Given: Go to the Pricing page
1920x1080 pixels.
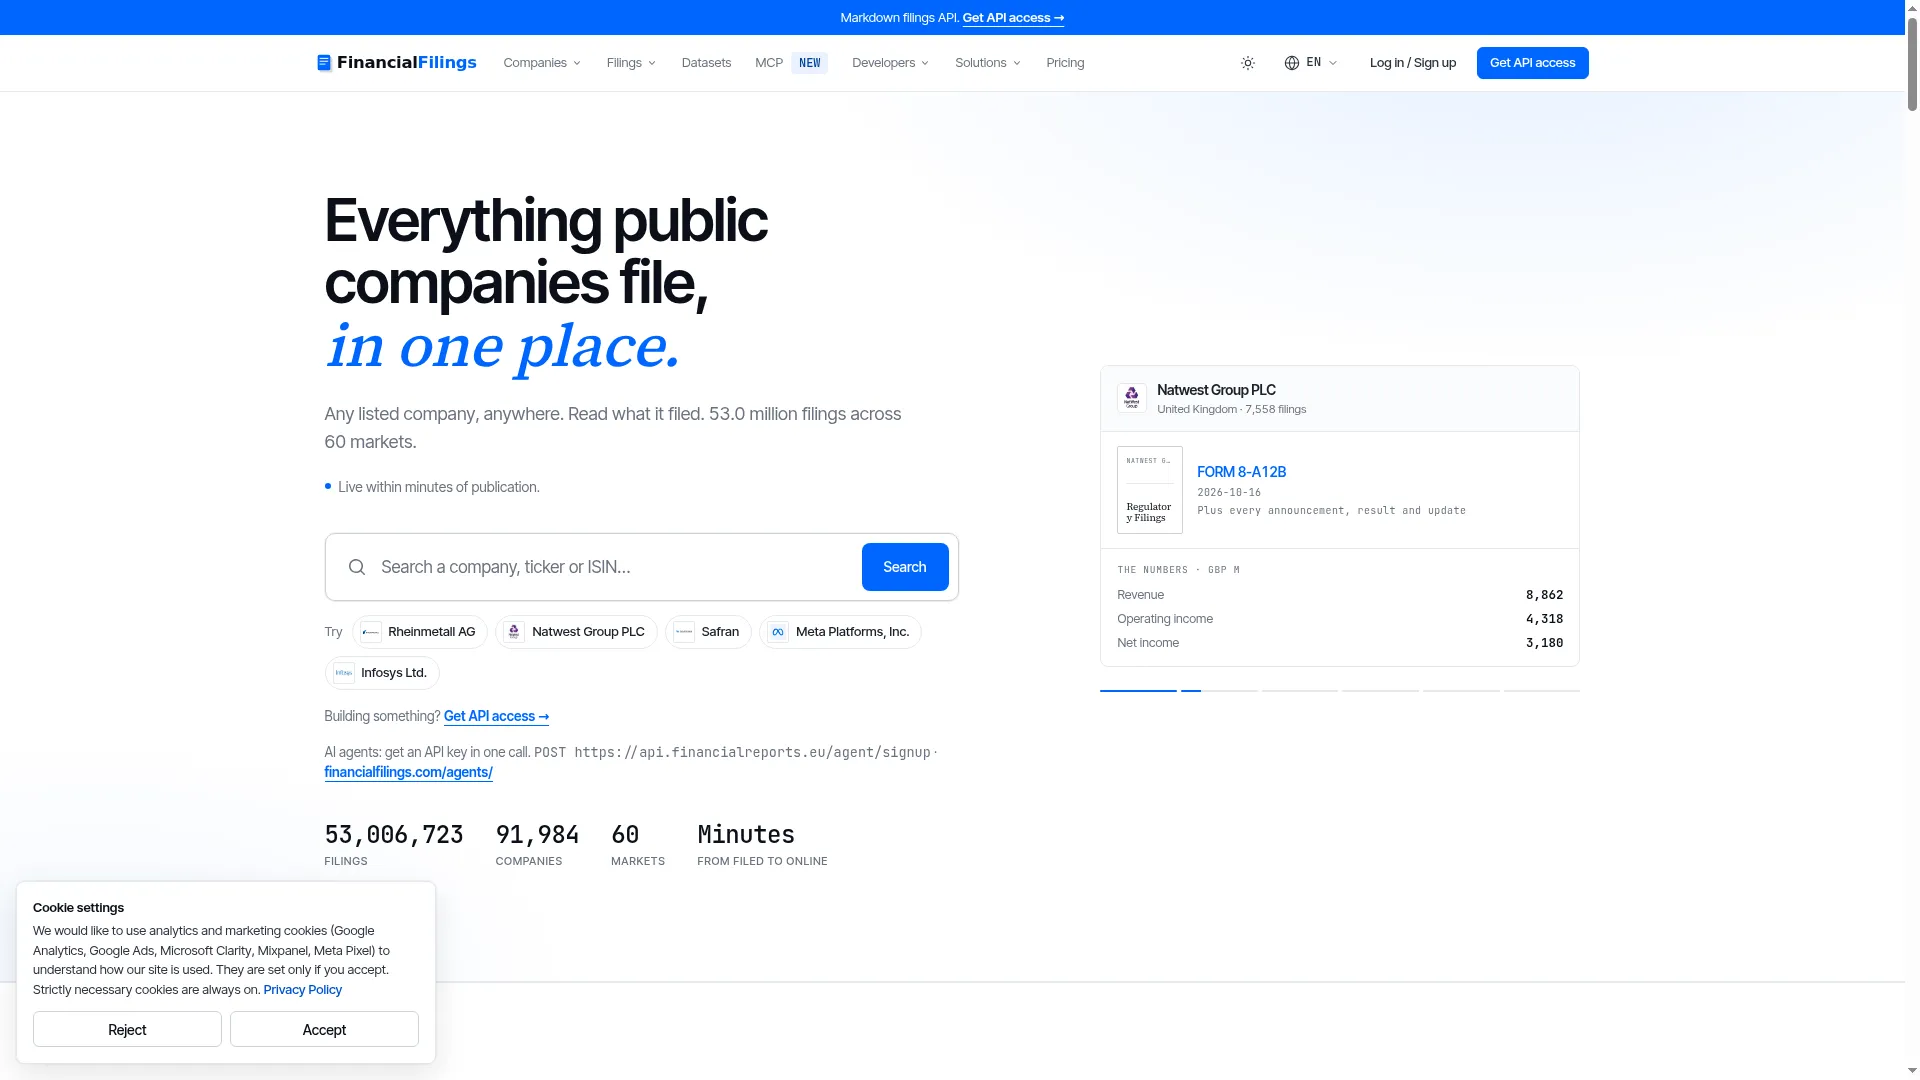Looking at the screenshot, I should 1065,63.
